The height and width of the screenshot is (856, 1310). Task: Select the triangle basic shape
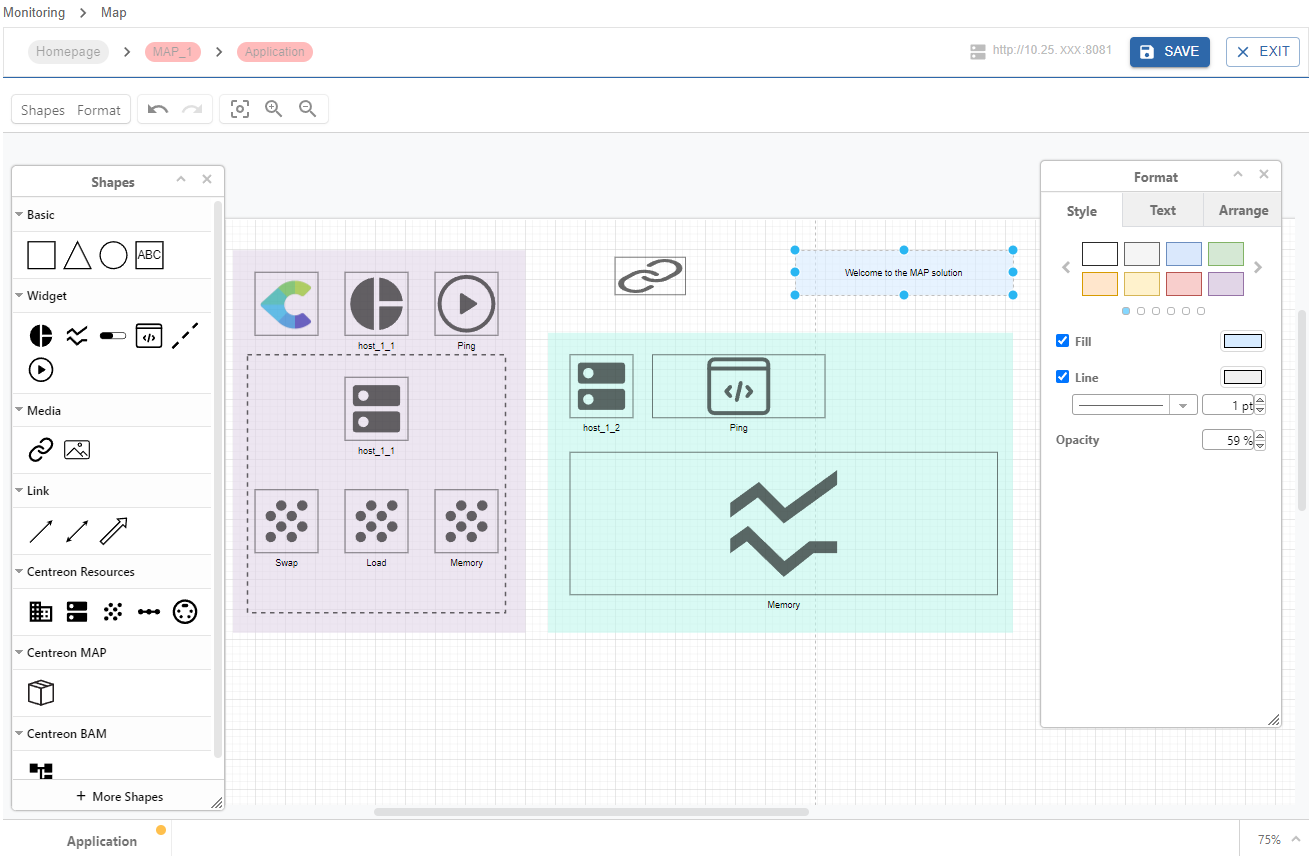point(77,255)
